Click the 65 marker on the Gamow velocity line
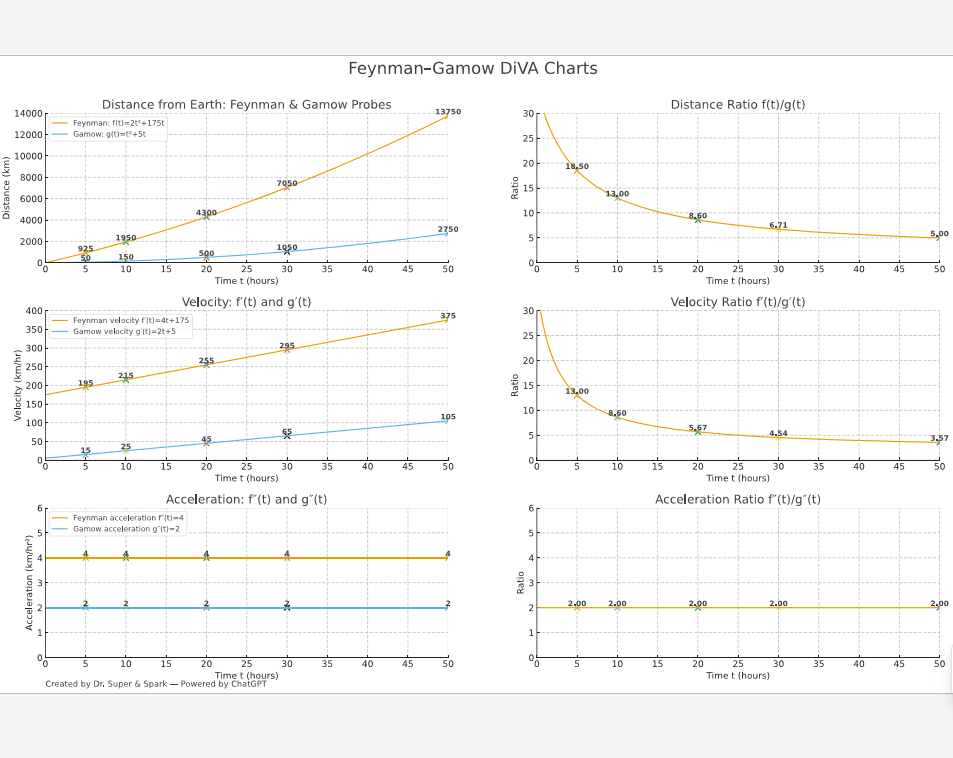Viewport: 953px width, 758px height. [287, 436]
